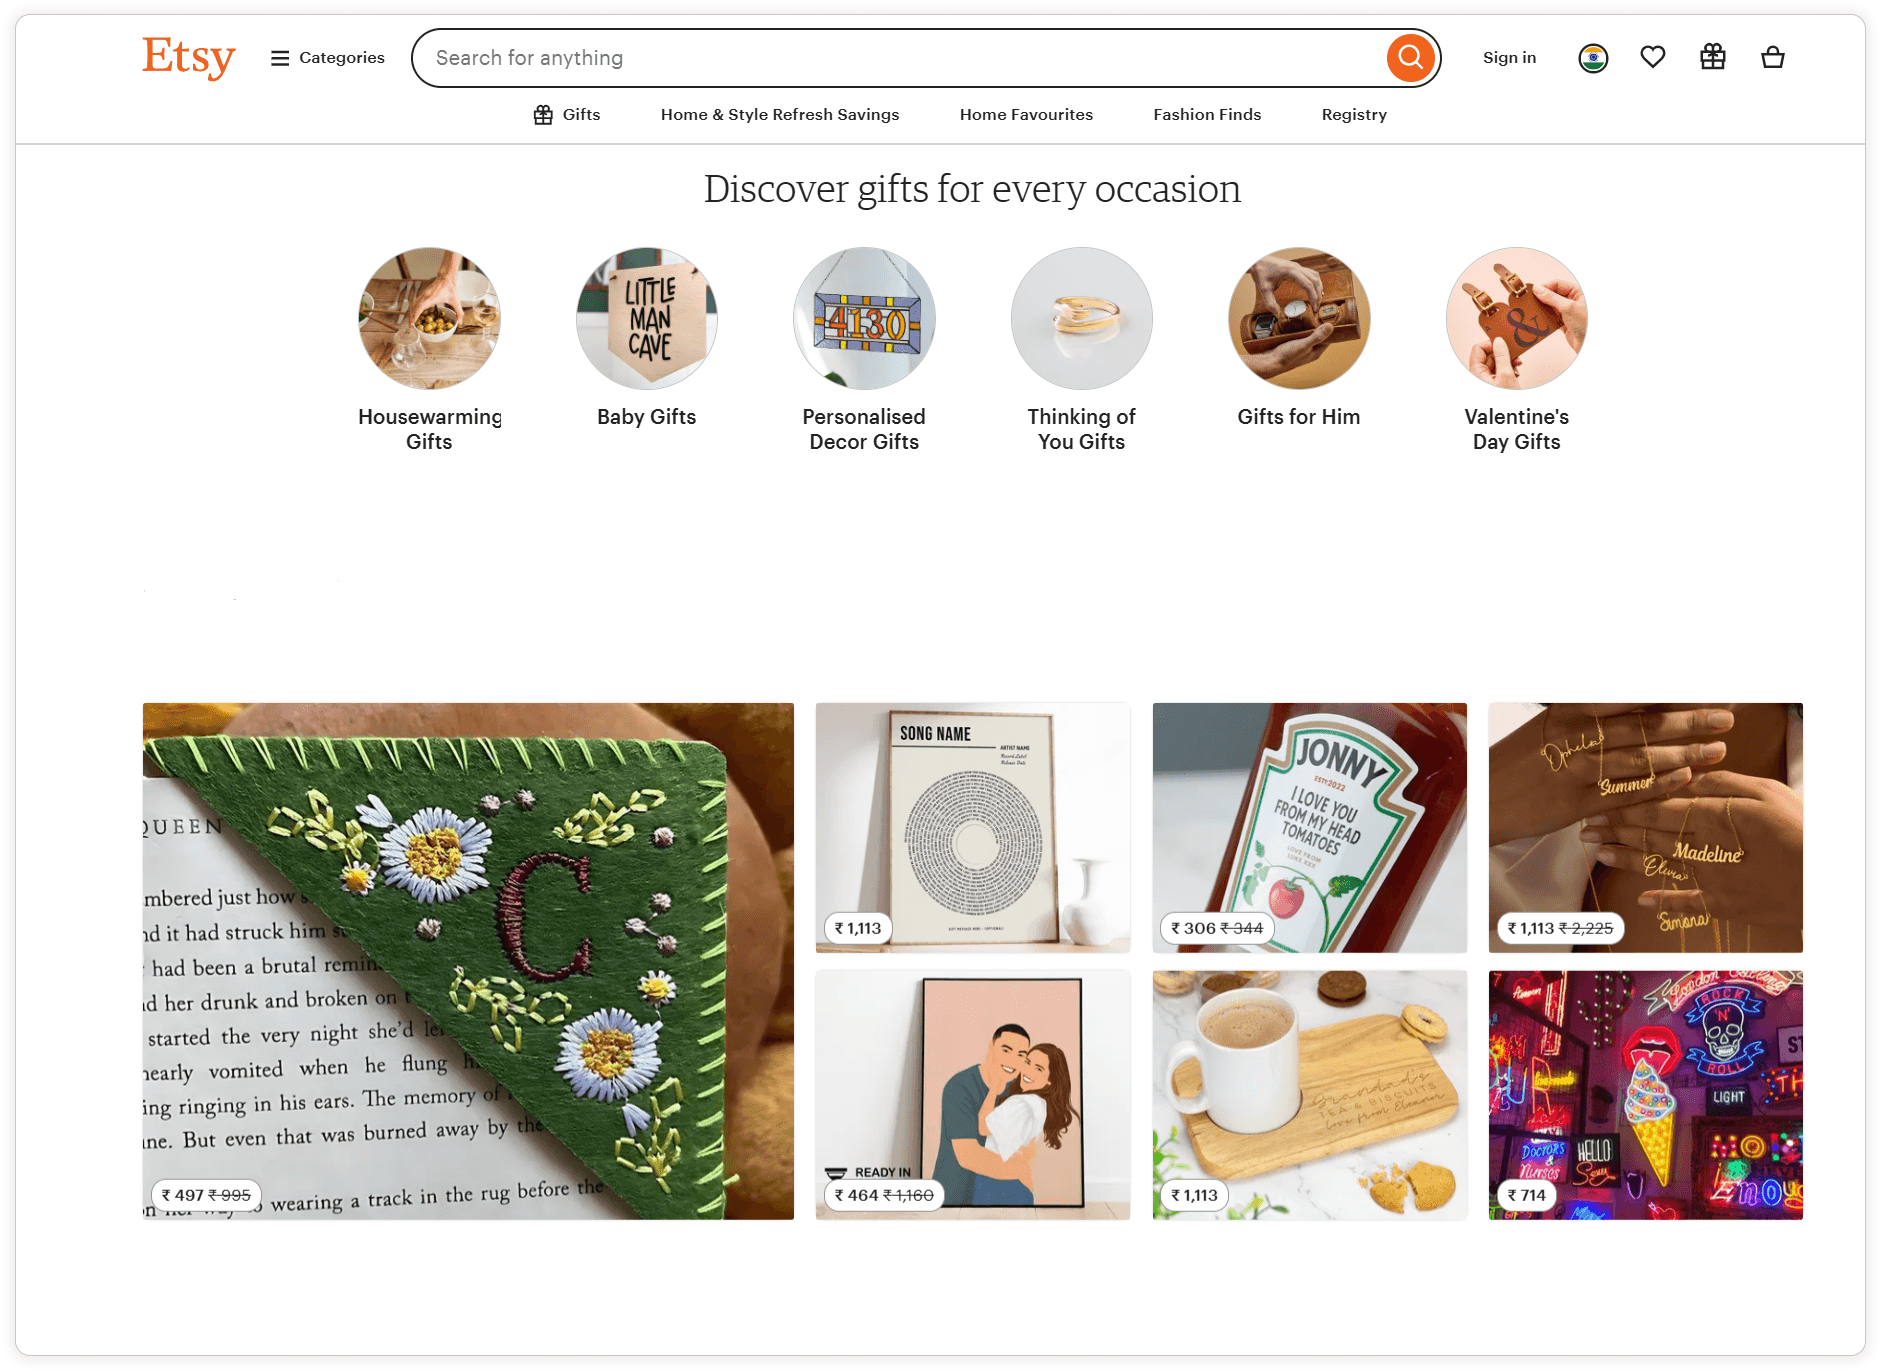Screen dimensions: 1881x1372
Task: Open the Fashion Finds link
Action: pyautogui.click(x=1207, y=115)
